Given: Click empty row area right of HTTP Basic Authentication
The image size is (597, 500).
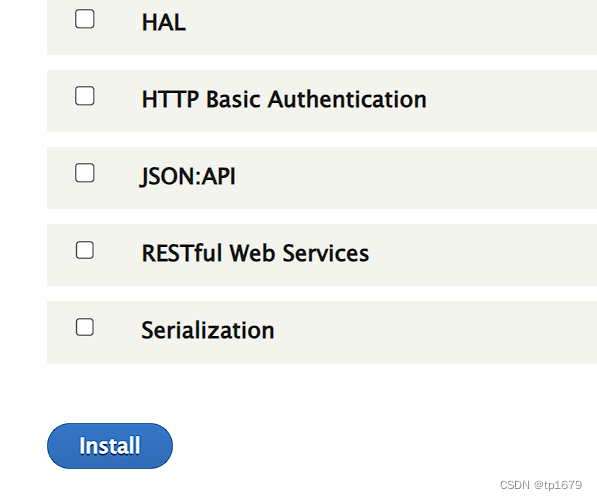Looking at the screenshot, I should 512,101.
